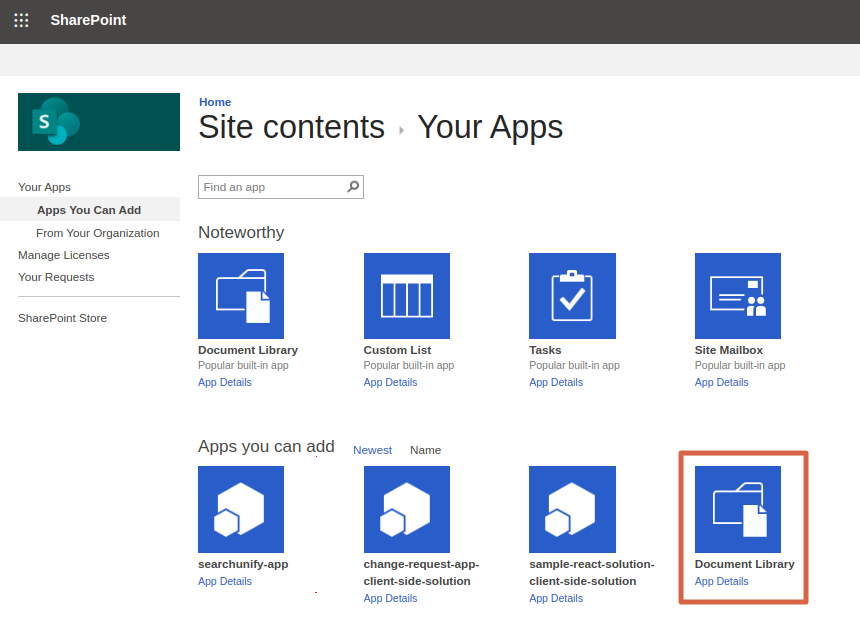
Task: Open Manage Licenses in sidebar
Action: click(x=64, y=255)
